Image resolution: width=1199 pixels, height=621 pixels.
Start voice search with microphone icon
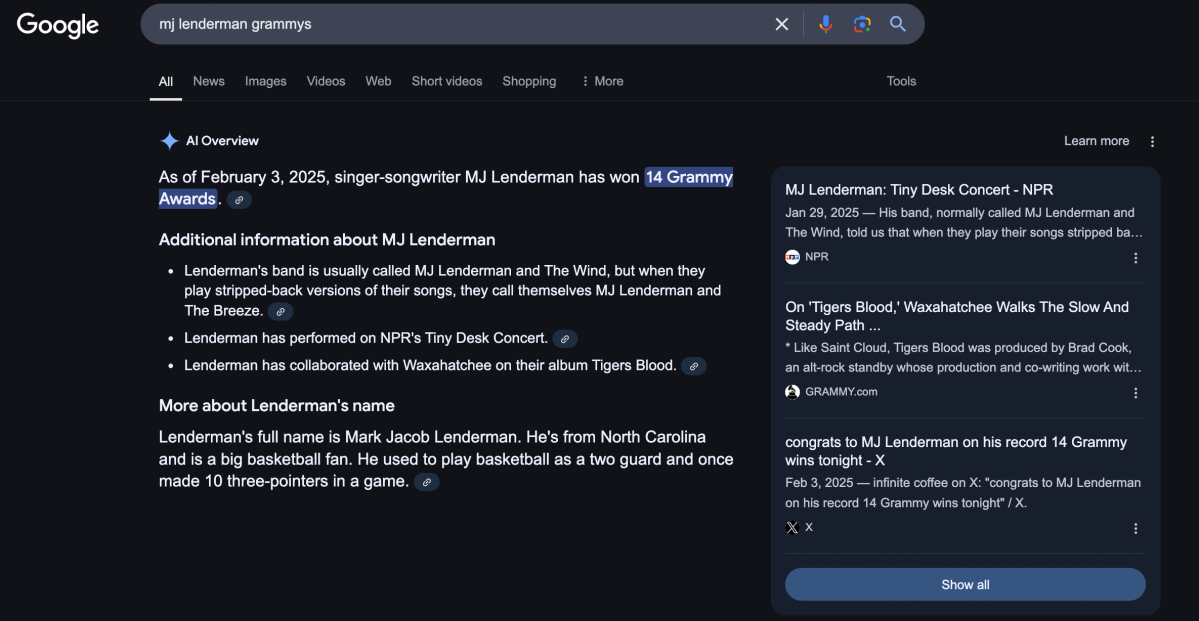tap(825, 24)
